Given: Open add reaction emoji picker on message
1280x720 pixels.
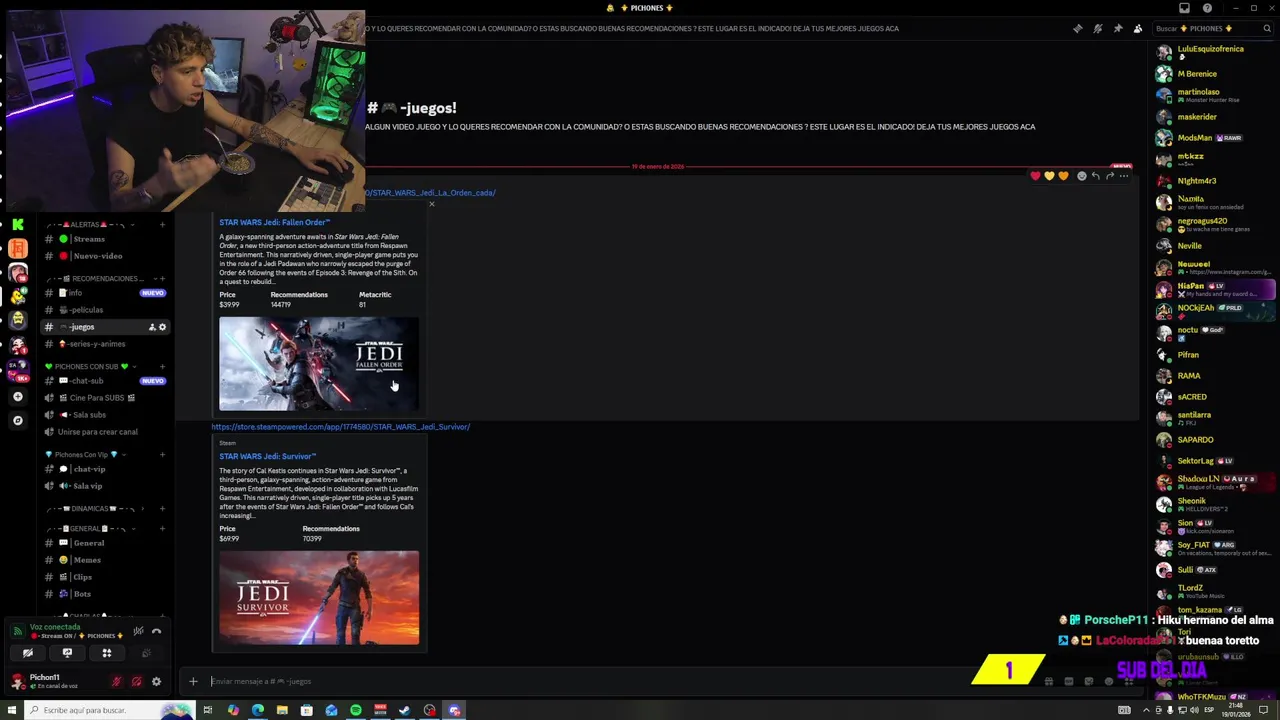Looking at the screenshot, I should pyautogui.click(x=1081, y=176).
